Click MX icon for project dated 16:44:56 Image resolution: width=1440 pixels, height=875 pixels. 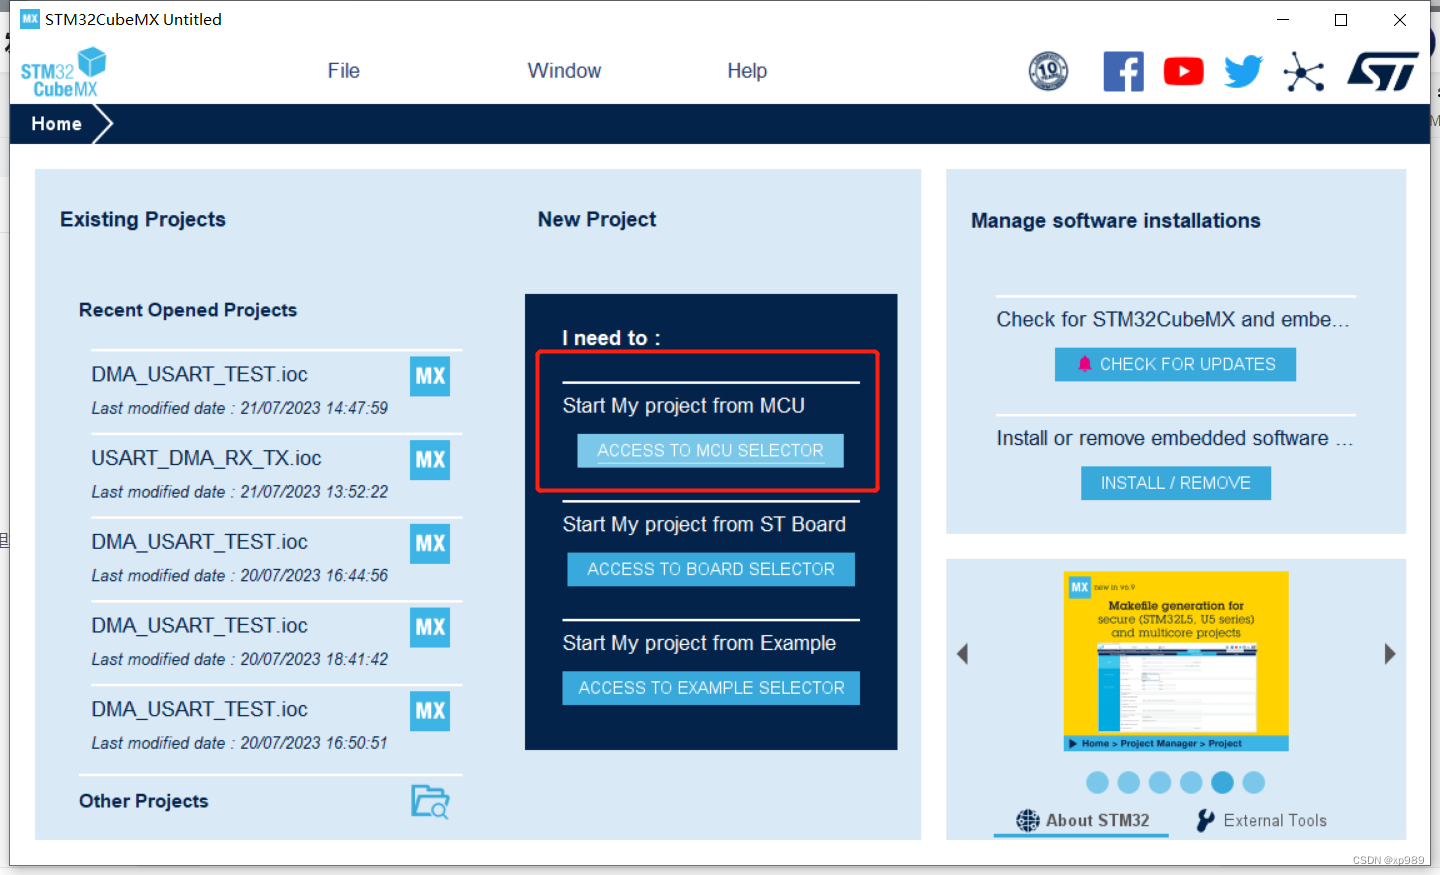[430, 543]
